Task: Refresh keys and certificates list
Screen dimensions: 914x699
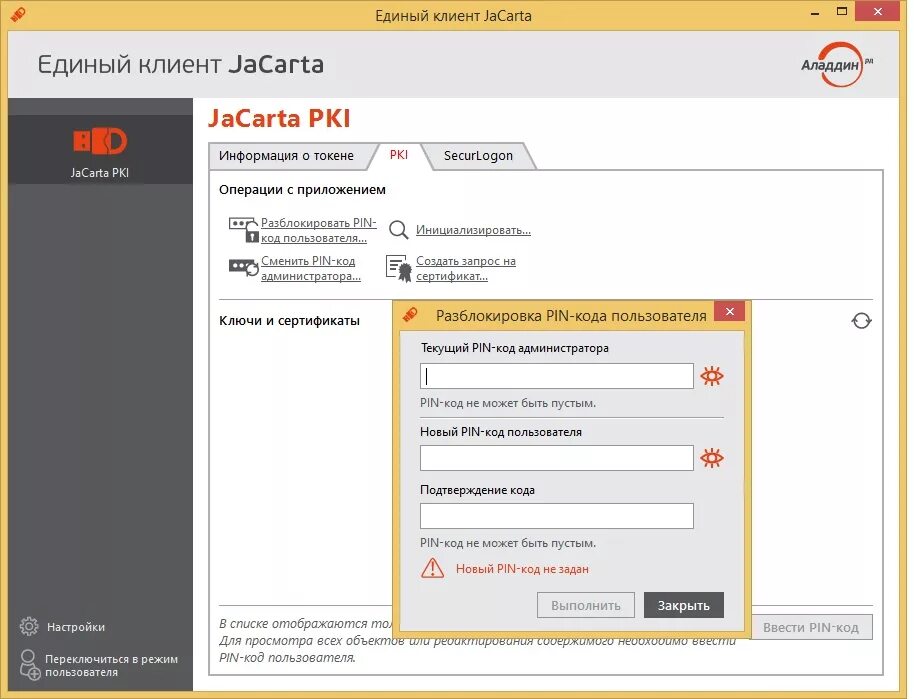Action: click(x=861, y=321)
